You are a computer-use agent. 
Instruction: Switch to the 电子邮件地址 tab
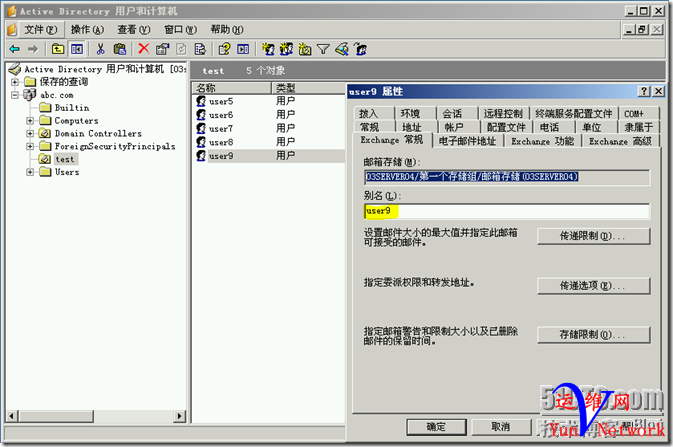(x=467, y=141)
